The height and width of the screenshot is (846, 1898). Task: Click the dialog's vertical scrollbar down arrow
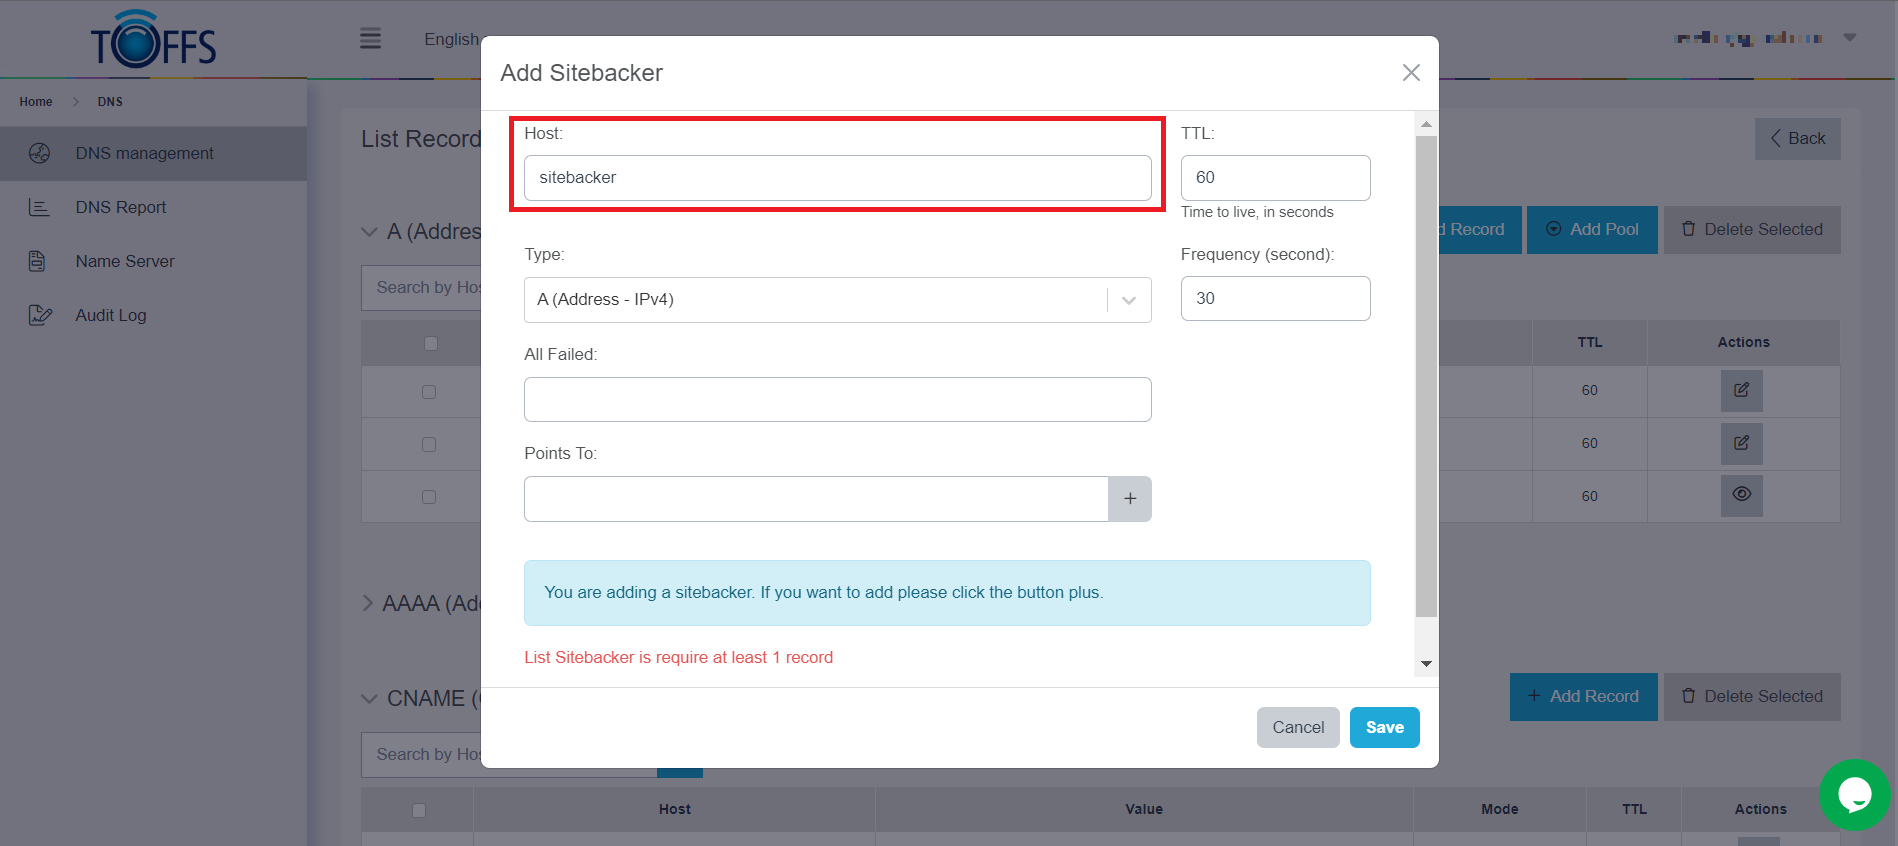1426,664
